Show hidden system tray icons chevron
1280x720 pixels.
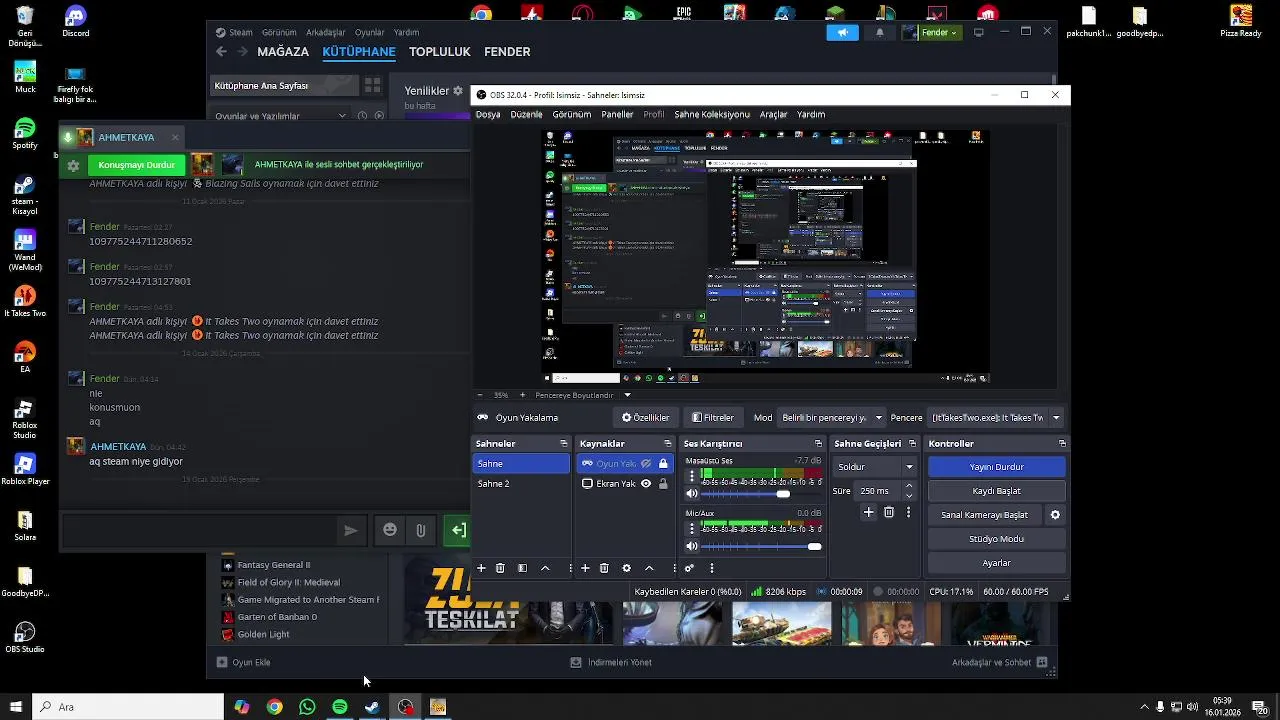[1145, 707]
